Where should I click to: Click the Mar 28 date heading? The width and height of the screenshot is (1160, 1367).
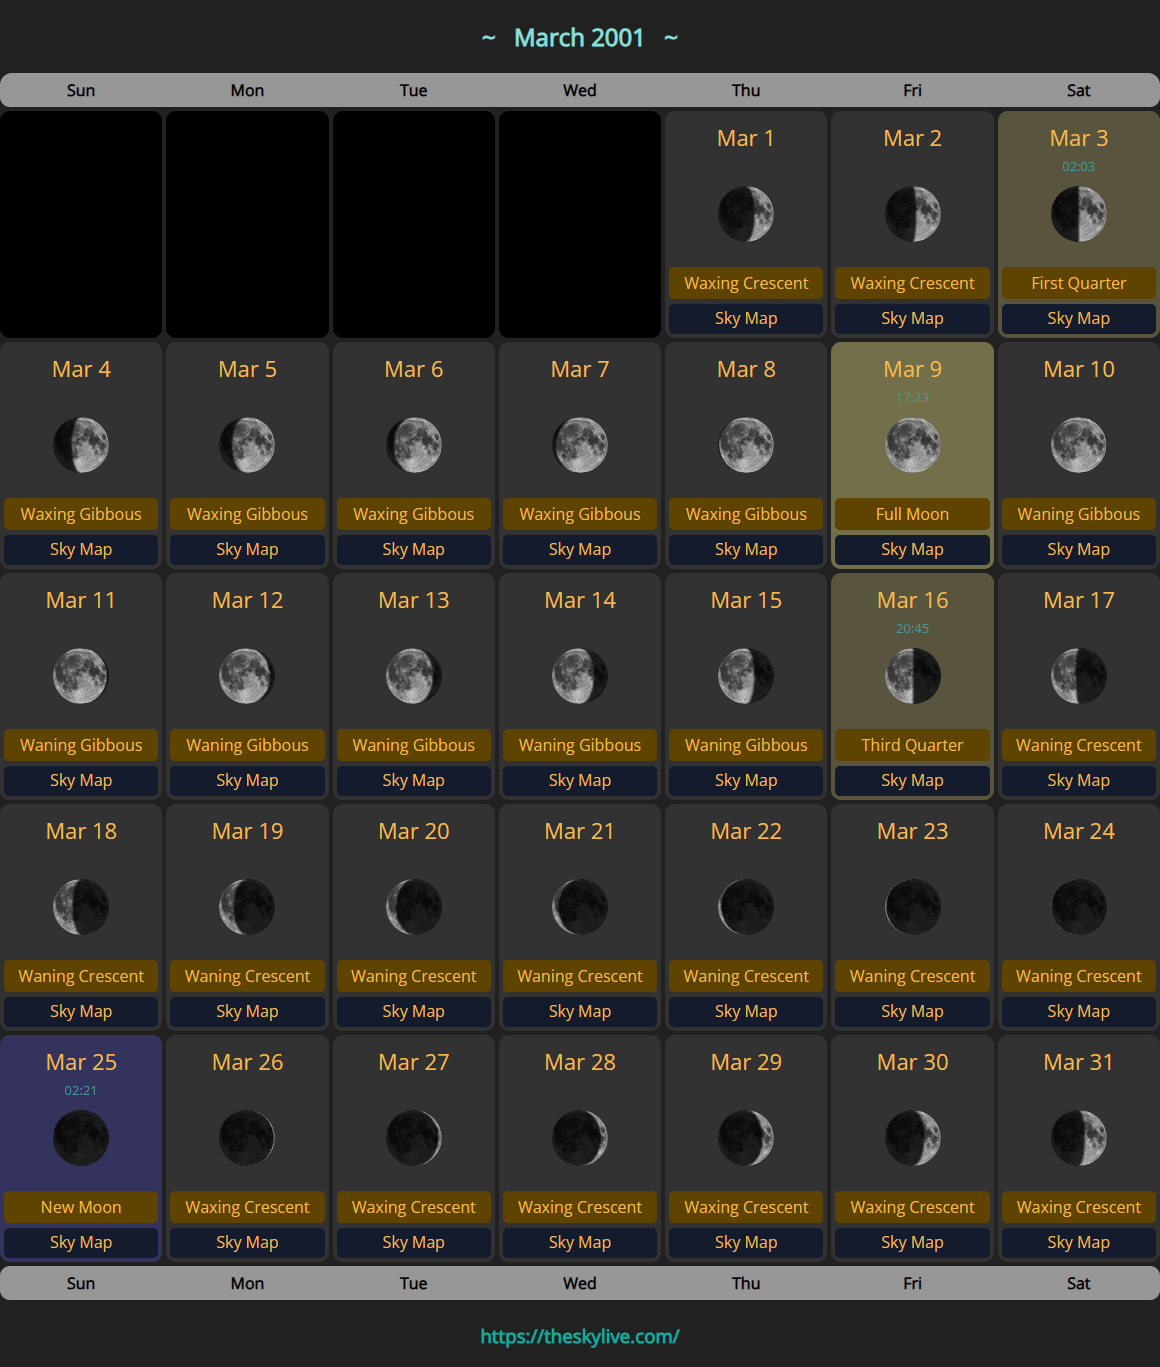tap(580, 1062)
